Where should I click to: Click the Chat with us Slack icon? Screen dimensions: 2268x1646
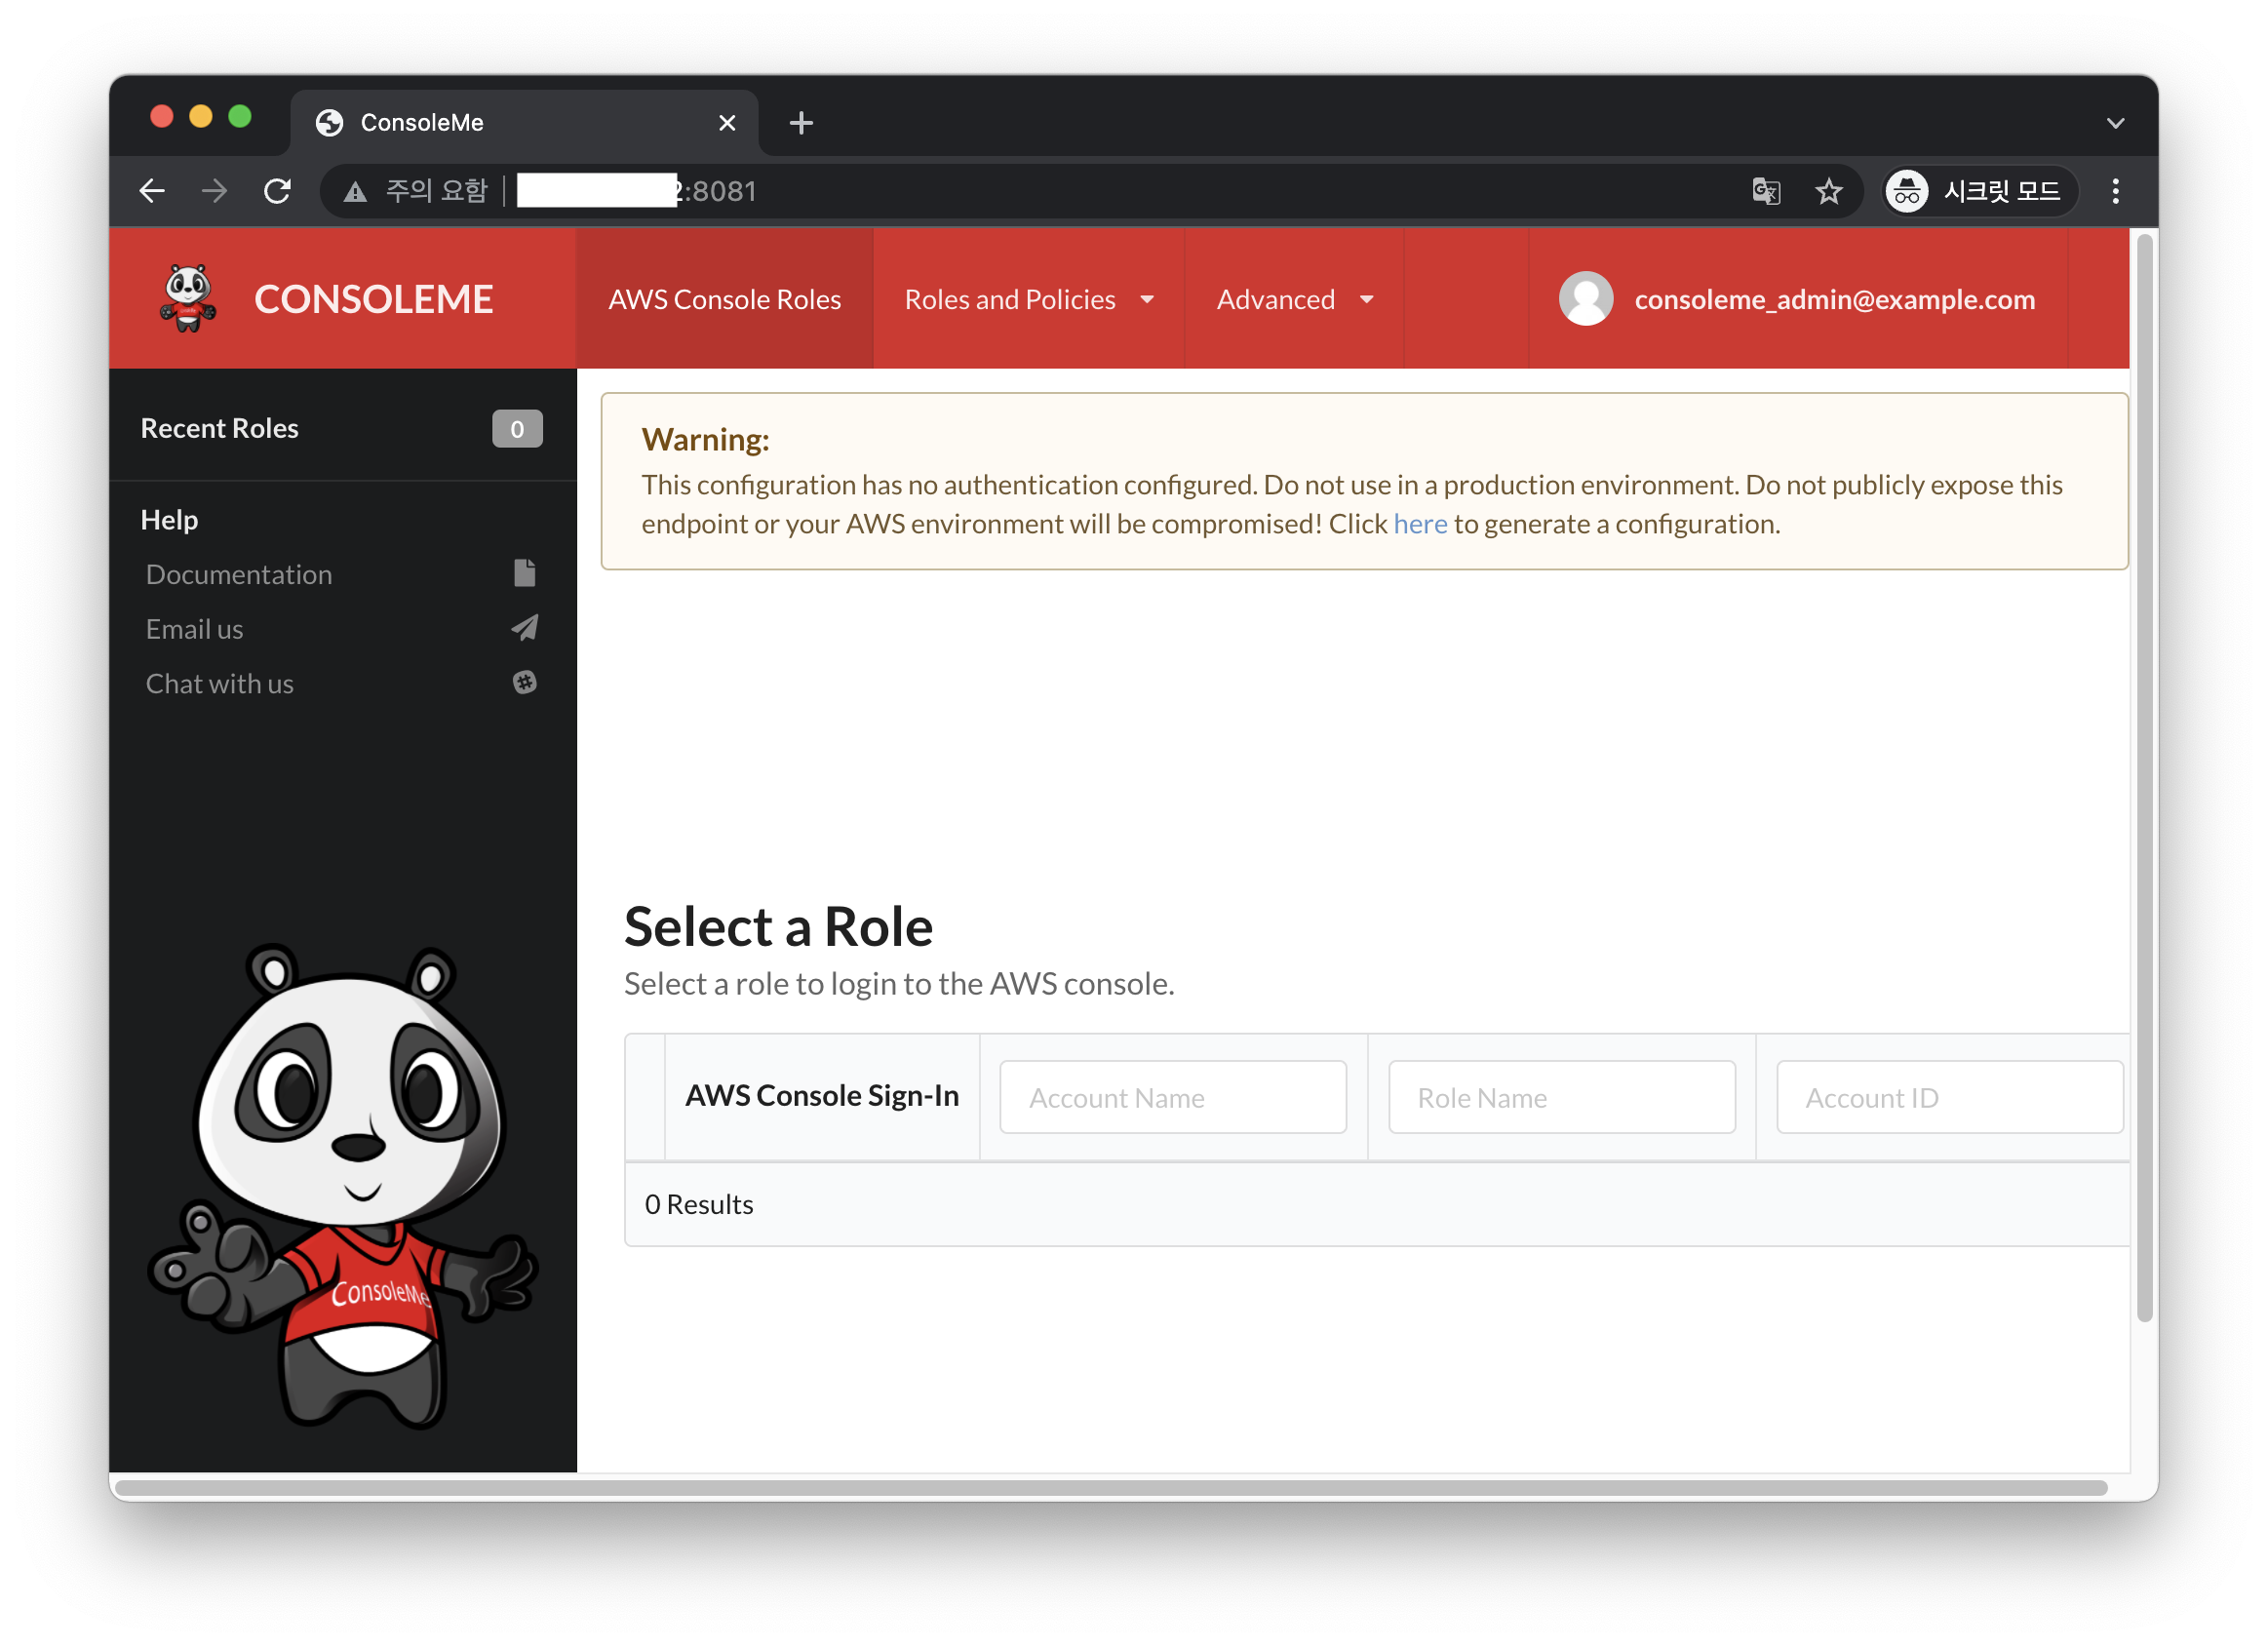pos(524,682)
